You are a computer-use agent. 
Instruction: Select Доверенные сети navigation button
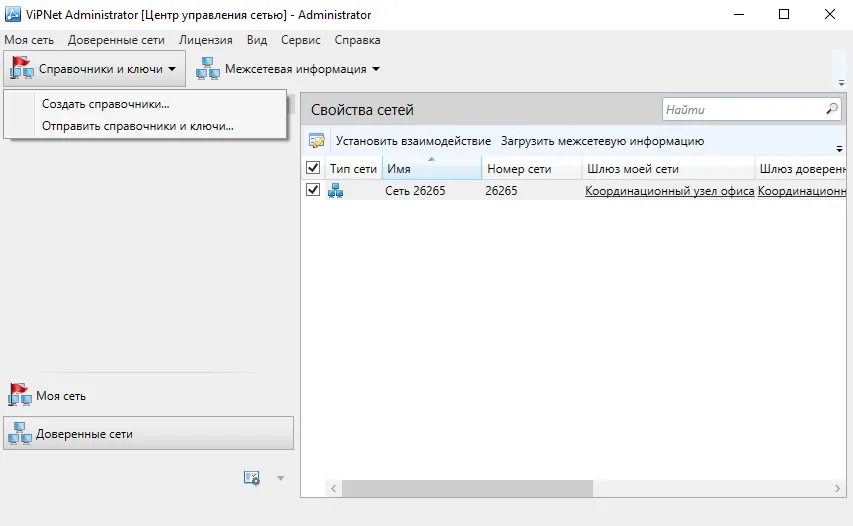[148, 434]
